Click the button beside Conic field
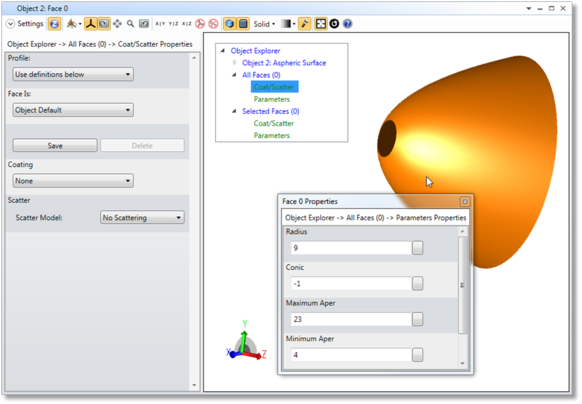The width and height of the screenshot is (582, 404). point(418,284)
